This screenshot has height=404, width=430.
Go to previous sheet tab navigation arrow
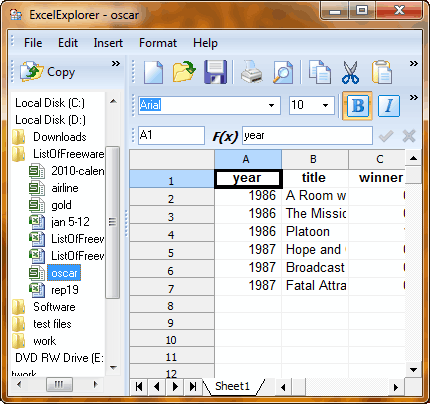[x=157, y=387]
